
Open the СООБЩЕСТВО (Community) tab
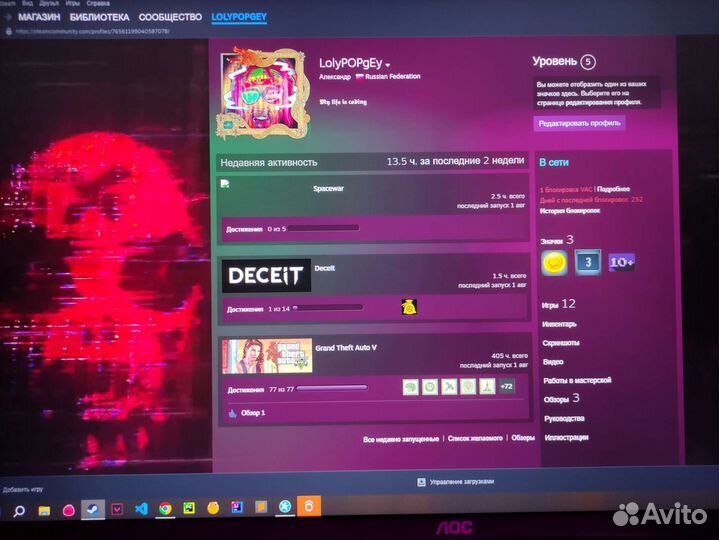(170, 17)
